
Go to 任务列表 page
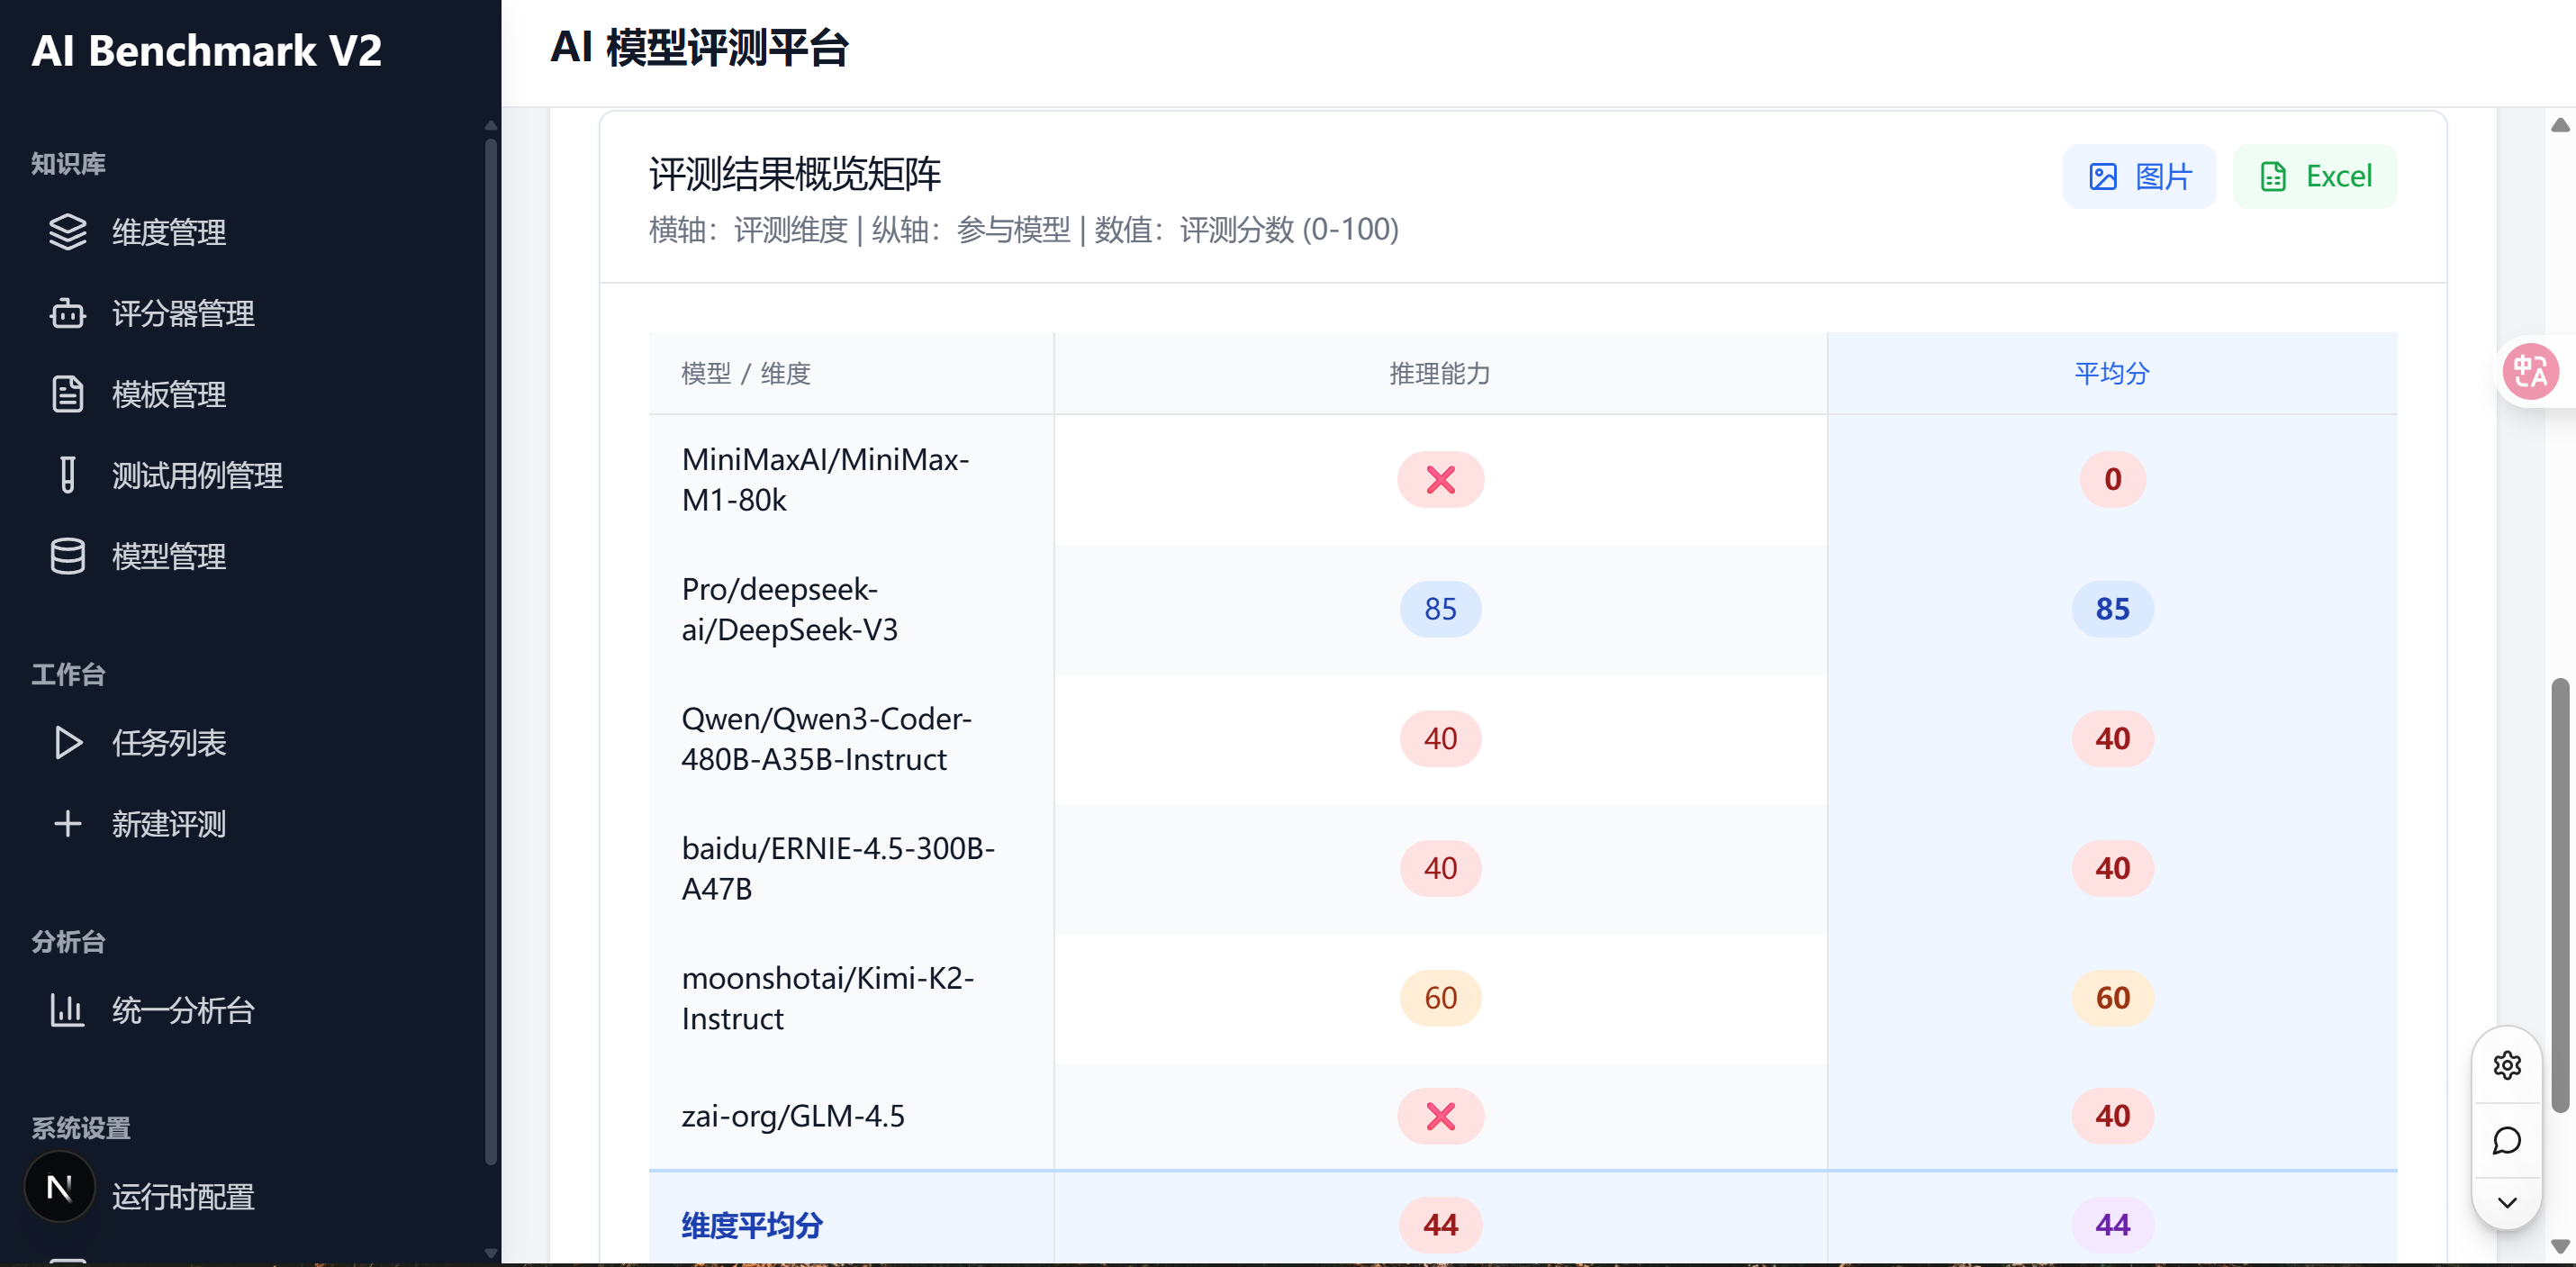[x=168, y=742]
